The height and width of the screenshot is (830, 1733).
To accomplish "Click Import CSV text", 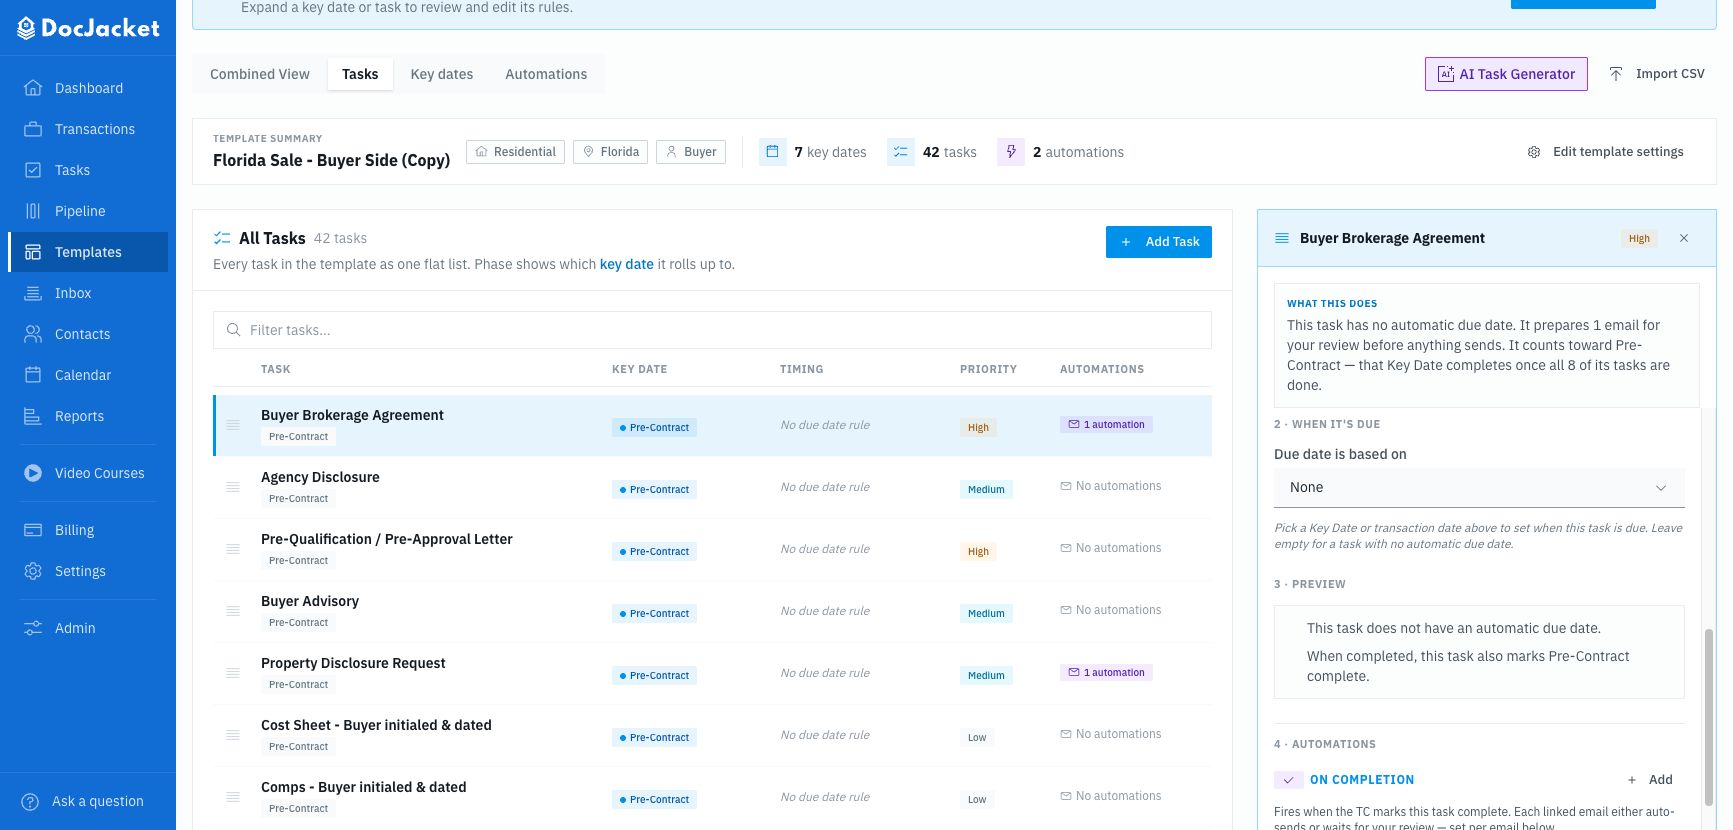I will click(x=1670, y=74).
